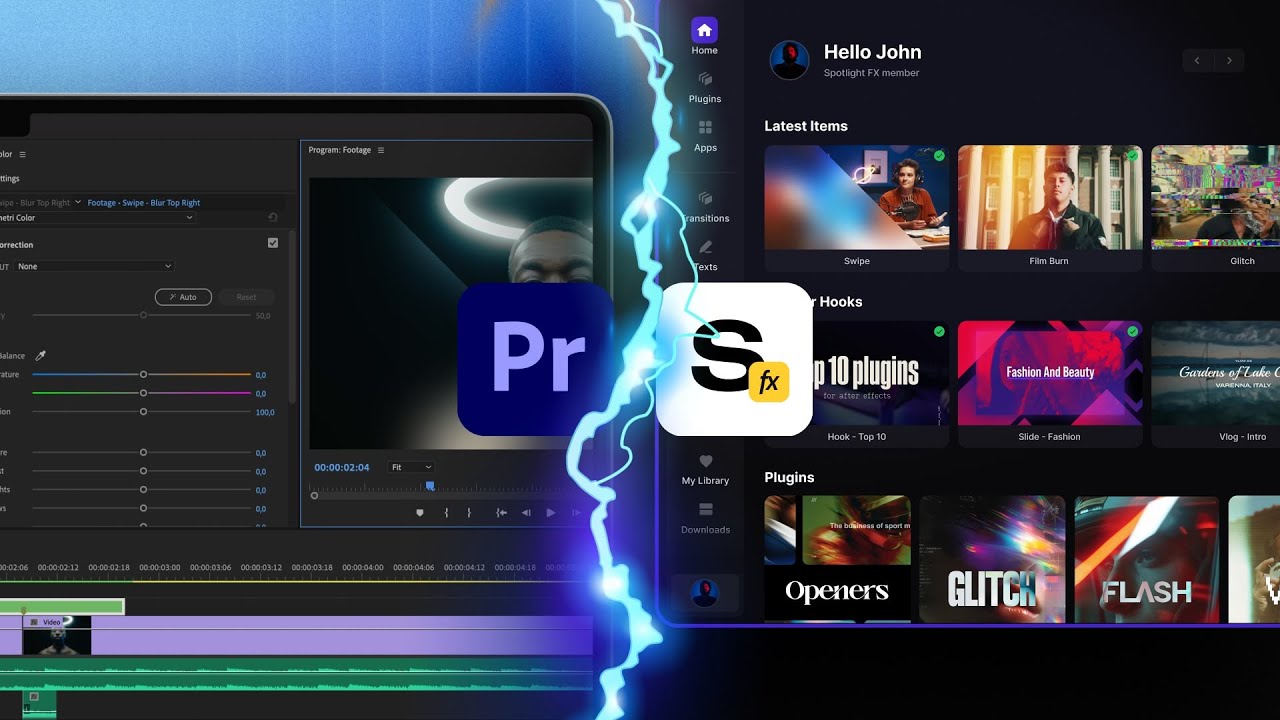This screenshot has width=1280, height=720.
Task: Open Program: Footage panel menu
Action: [380, 150]
